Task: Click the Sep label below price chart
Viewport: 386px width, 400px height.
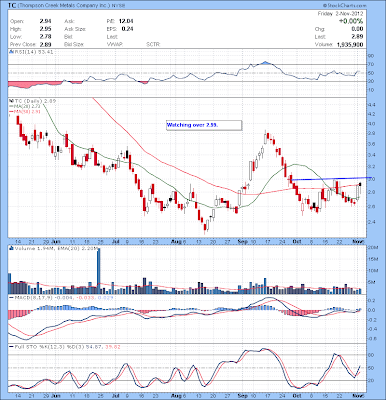Action: [x=243, y=241]
